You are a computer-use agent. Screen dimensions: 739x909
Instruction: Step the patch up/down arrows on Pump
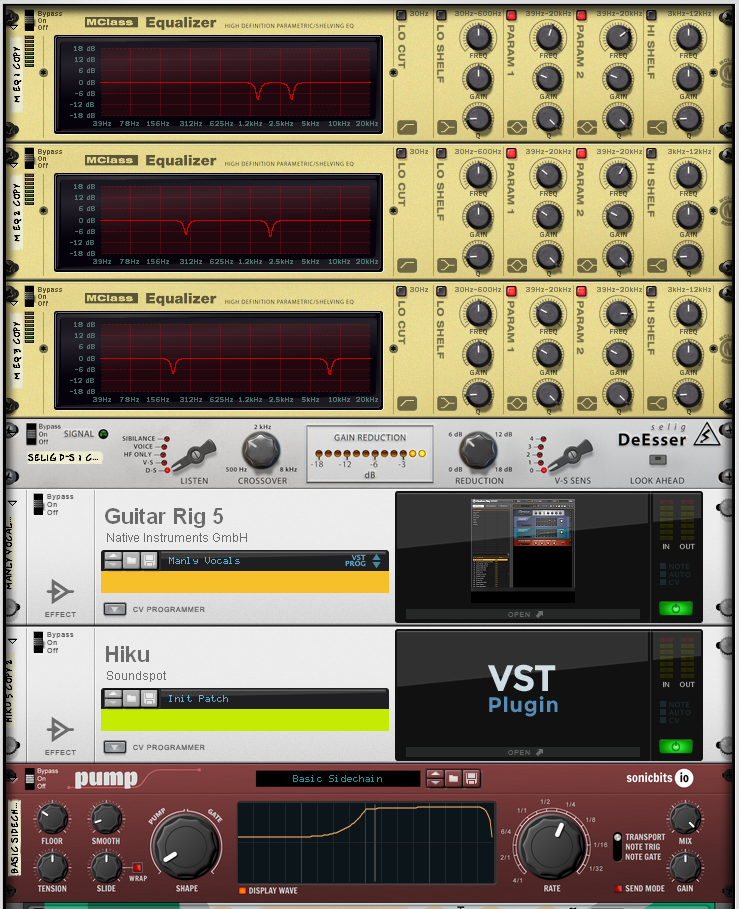(x=435, y=778)
